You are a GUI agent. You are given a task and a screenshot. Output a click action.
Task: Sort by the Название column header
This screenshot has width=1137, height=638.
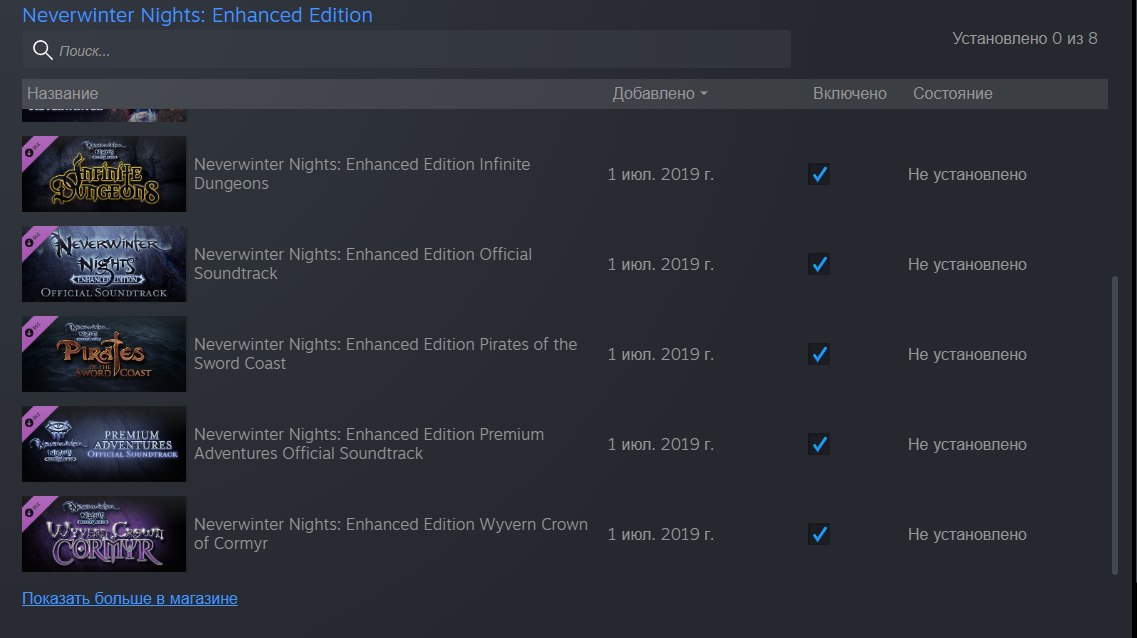(x=62, y=94)
